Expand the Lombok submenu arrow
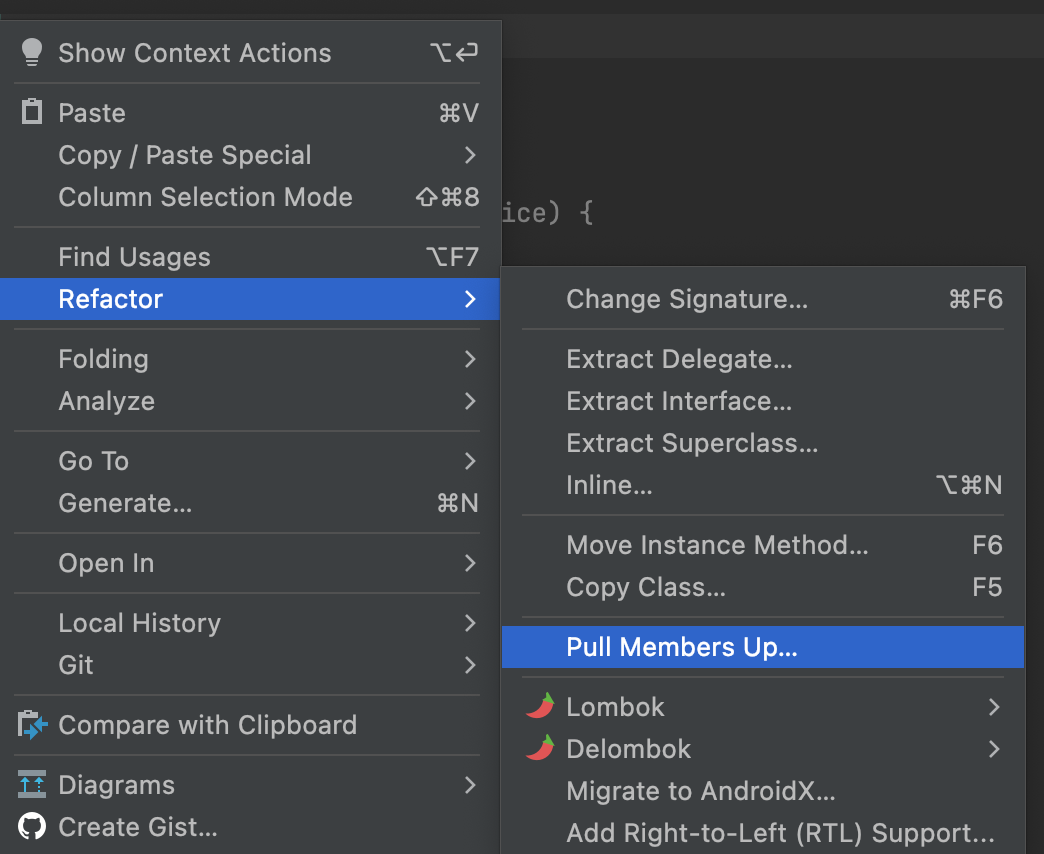The width and height of the screenshot is (1044, 854). [x=993, y=707]
